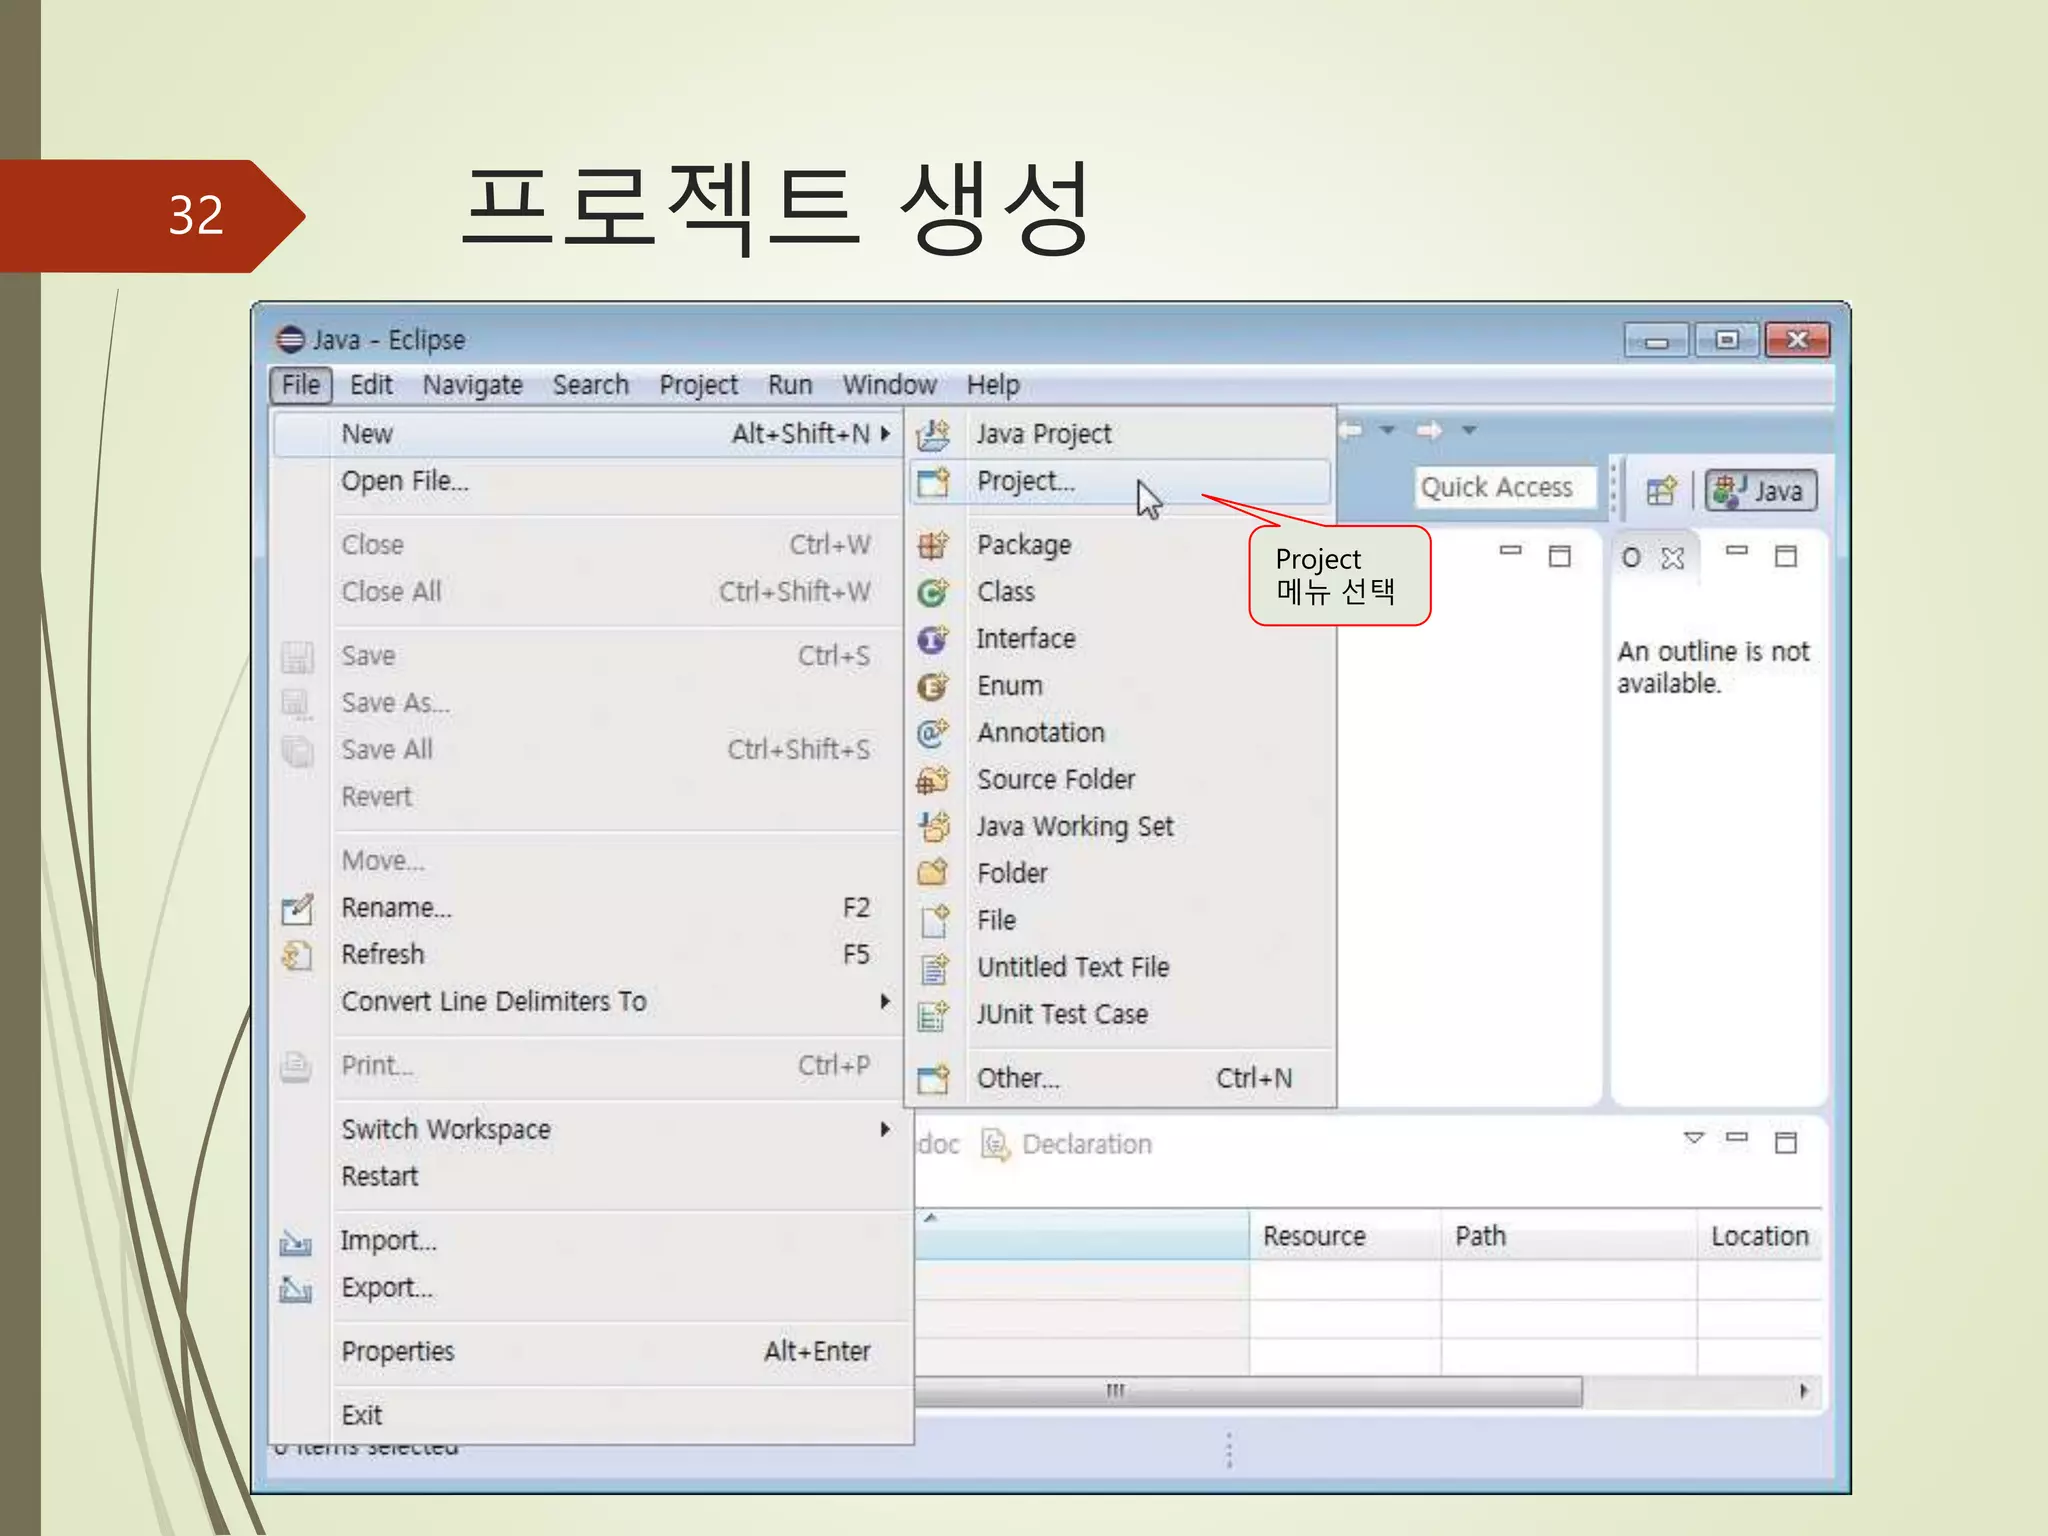Maximize the bottom Problems panel
Viewport: 2048px width, 1536px height.
pyautogui.click(x=1786, y=1143)
